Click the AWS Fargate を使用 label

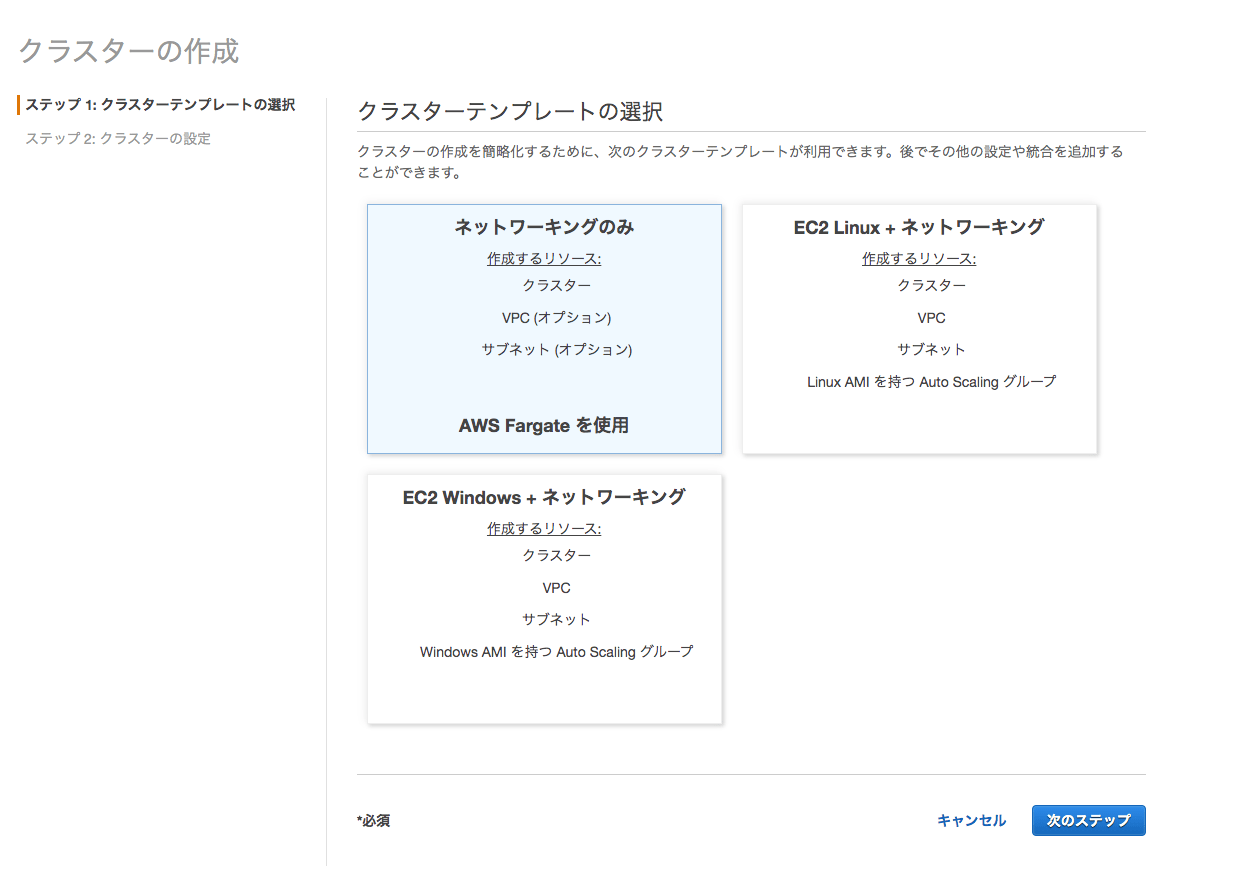pos(544,425)
